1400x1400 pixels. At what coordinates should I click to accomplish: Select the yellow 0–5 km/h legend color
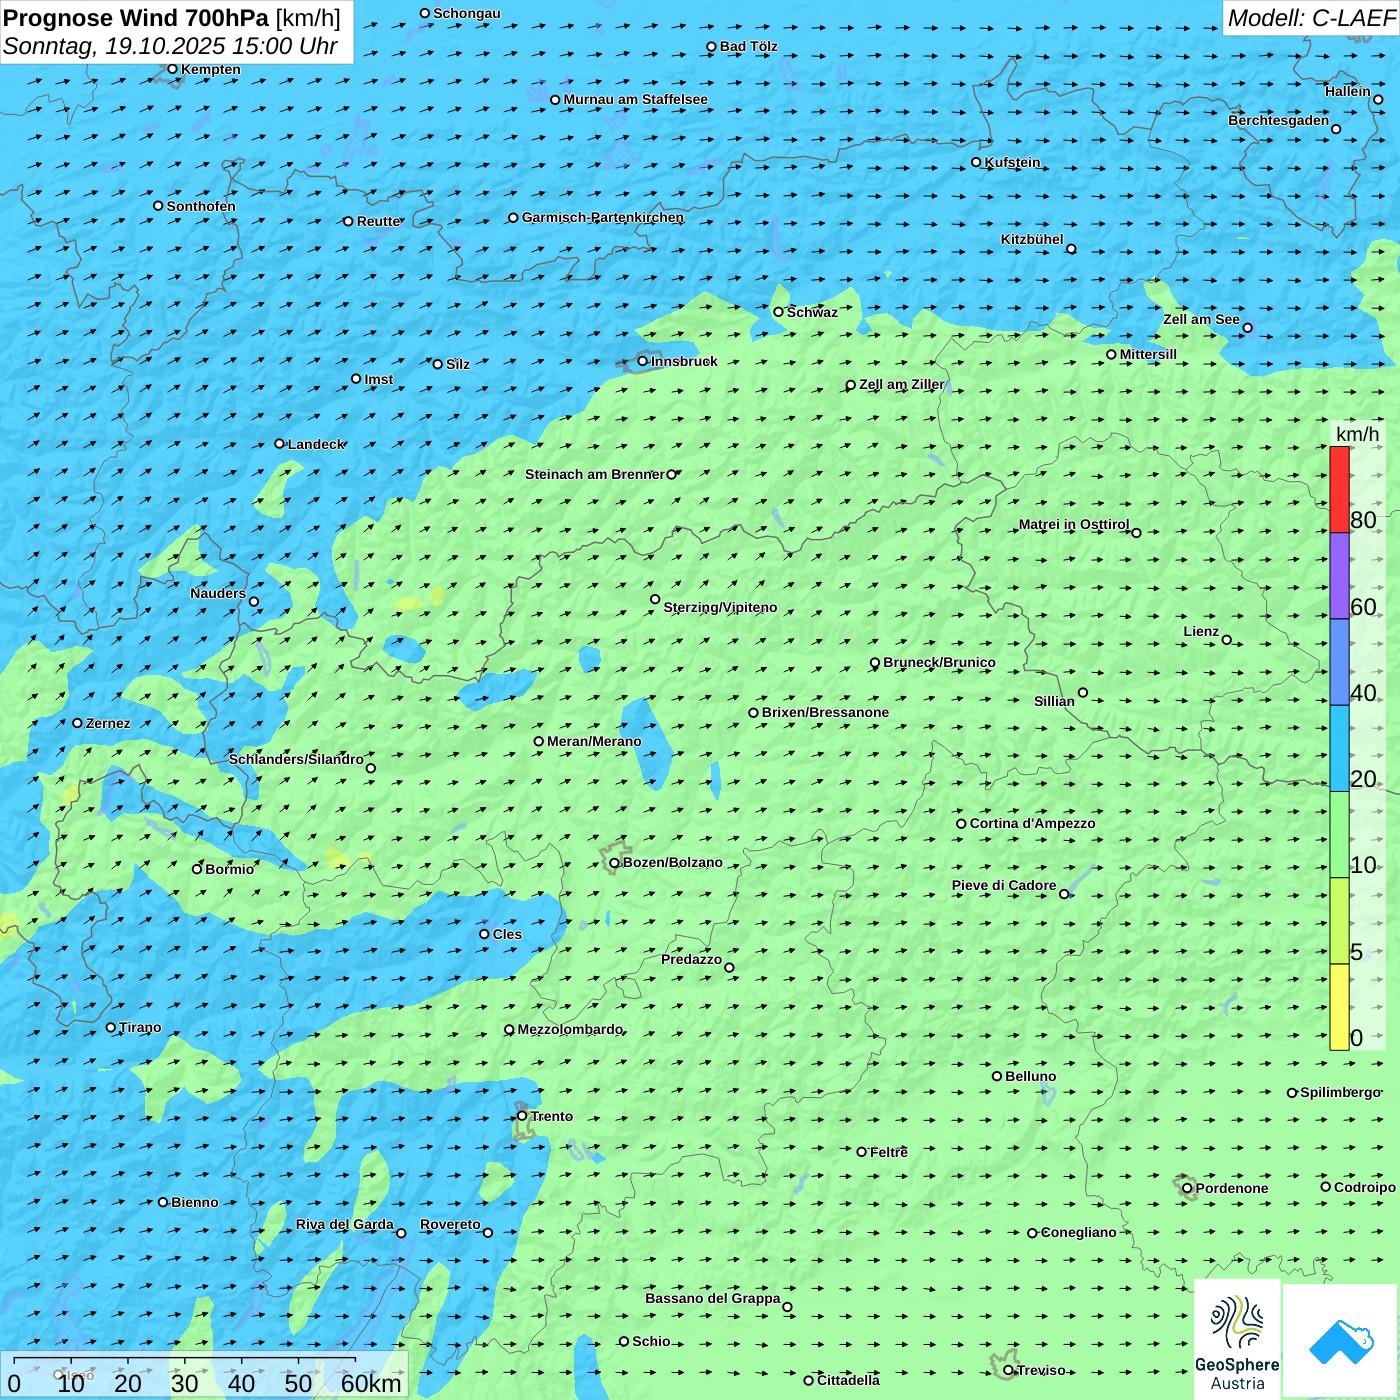pos(1339,1007)
